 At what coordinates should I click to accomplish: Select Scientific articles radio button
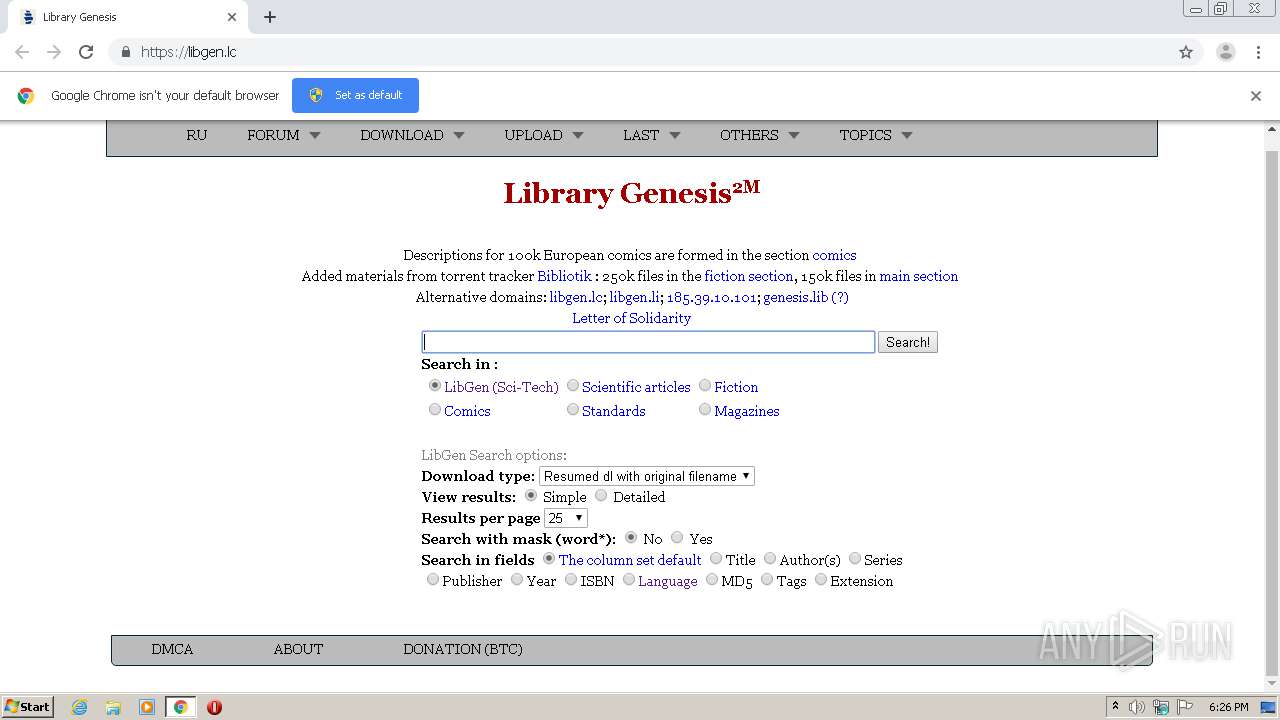(573, 385)
